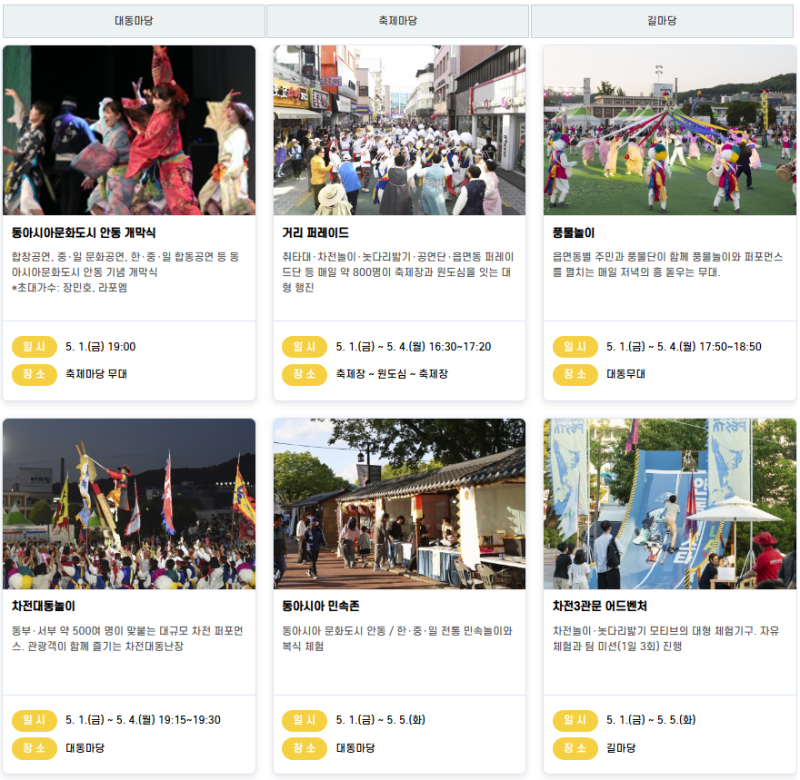View the 풍물놀이 maypole dance image

(x=669, y=130)
